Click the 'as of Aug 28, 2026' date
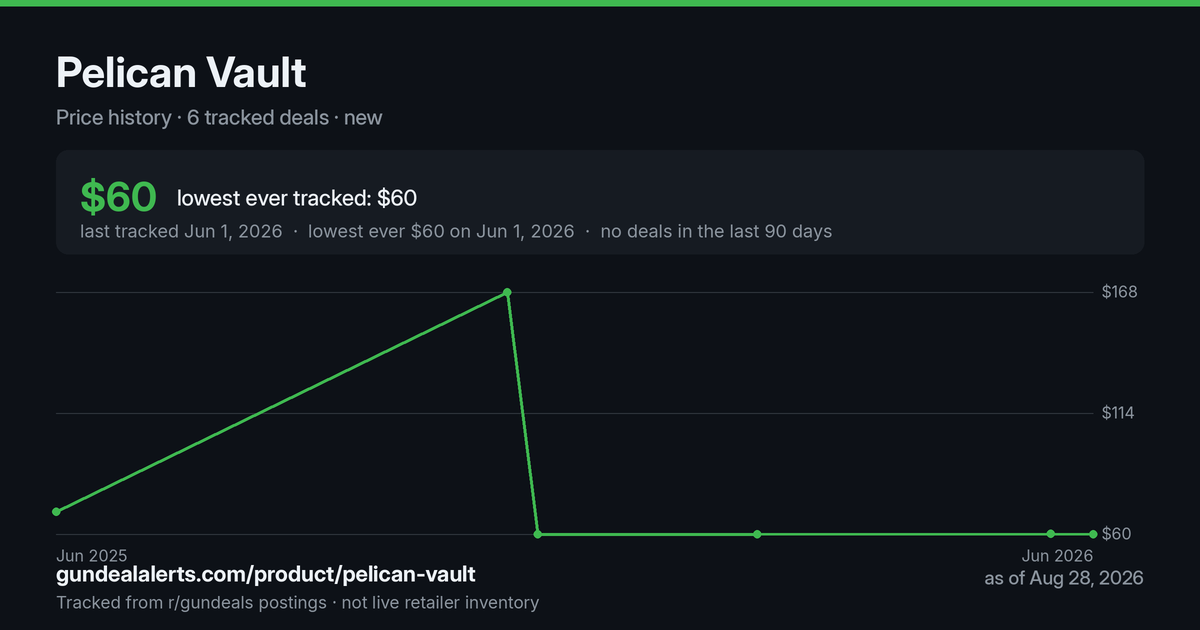 [1064, 578]
